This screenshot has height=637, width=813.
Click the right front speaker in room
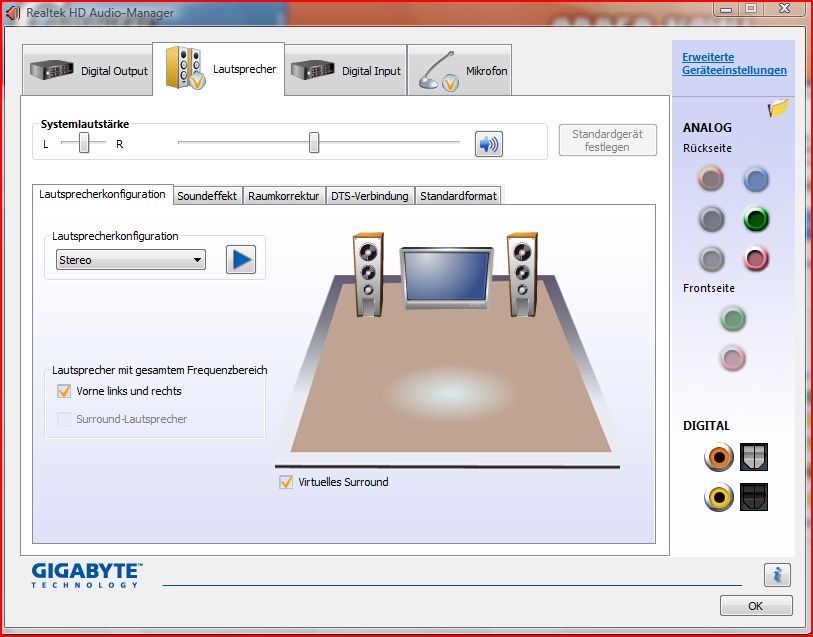pyautogui.click(x=522, y=274)
